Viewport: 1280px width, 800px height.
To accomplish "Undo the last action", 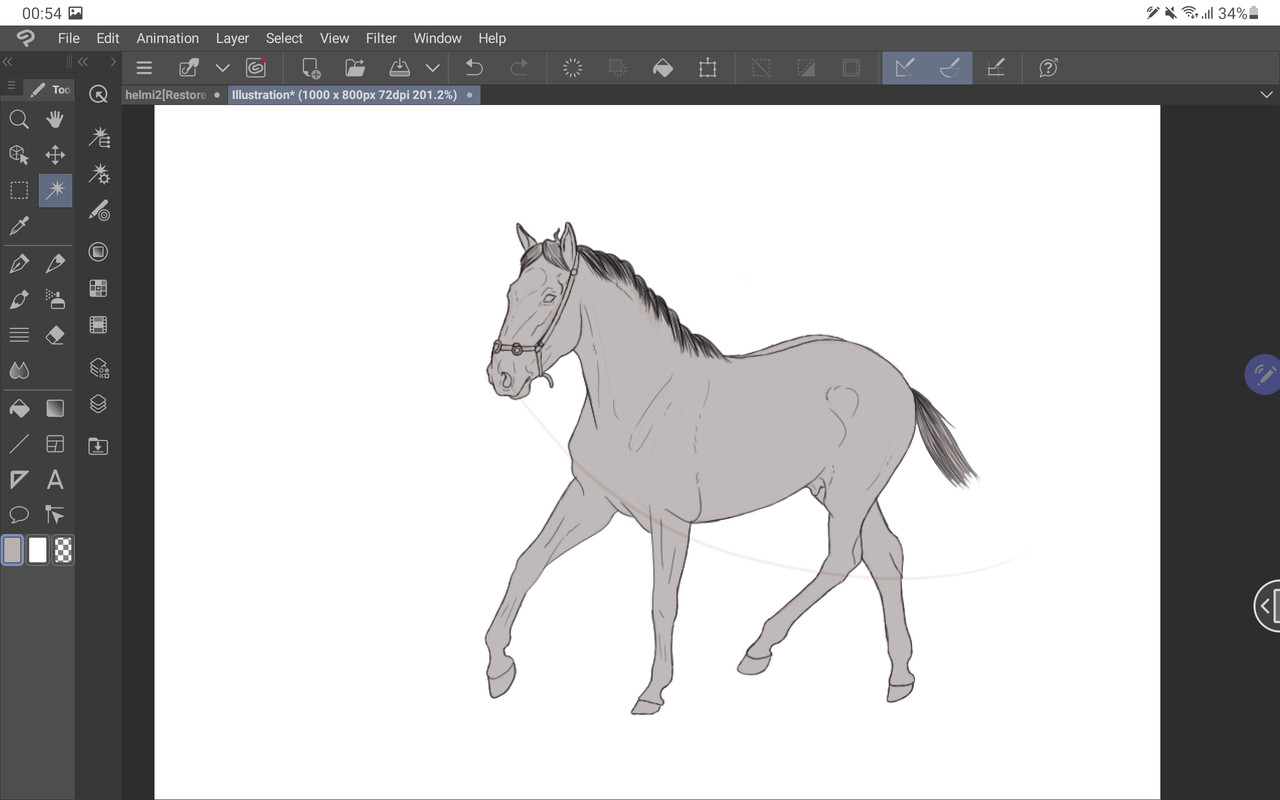I will [x=474, y=68].
